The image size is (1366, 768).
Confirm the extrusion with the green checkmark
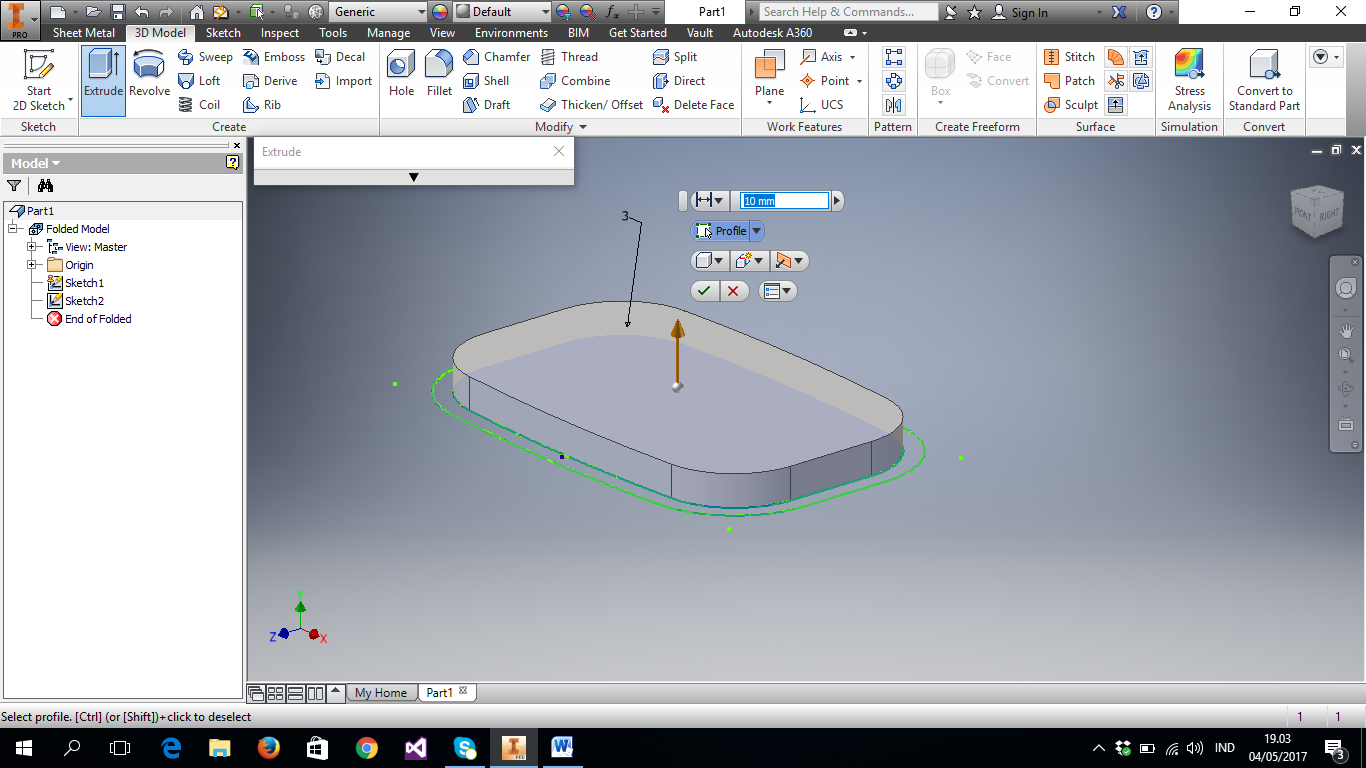[x=704, y=290]
